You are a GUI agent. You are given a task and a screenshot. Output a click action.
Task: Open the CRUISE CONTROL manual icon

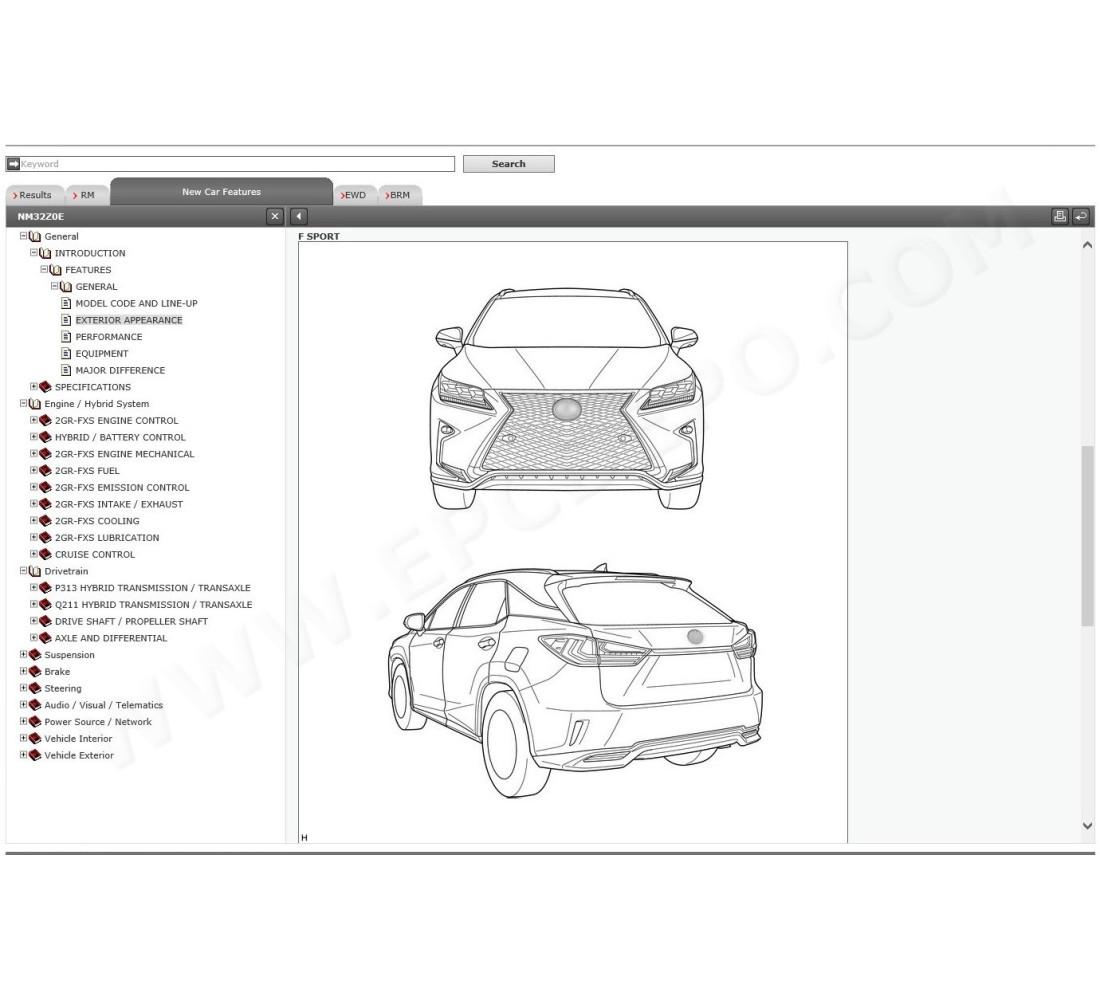(x=44, y=554)
